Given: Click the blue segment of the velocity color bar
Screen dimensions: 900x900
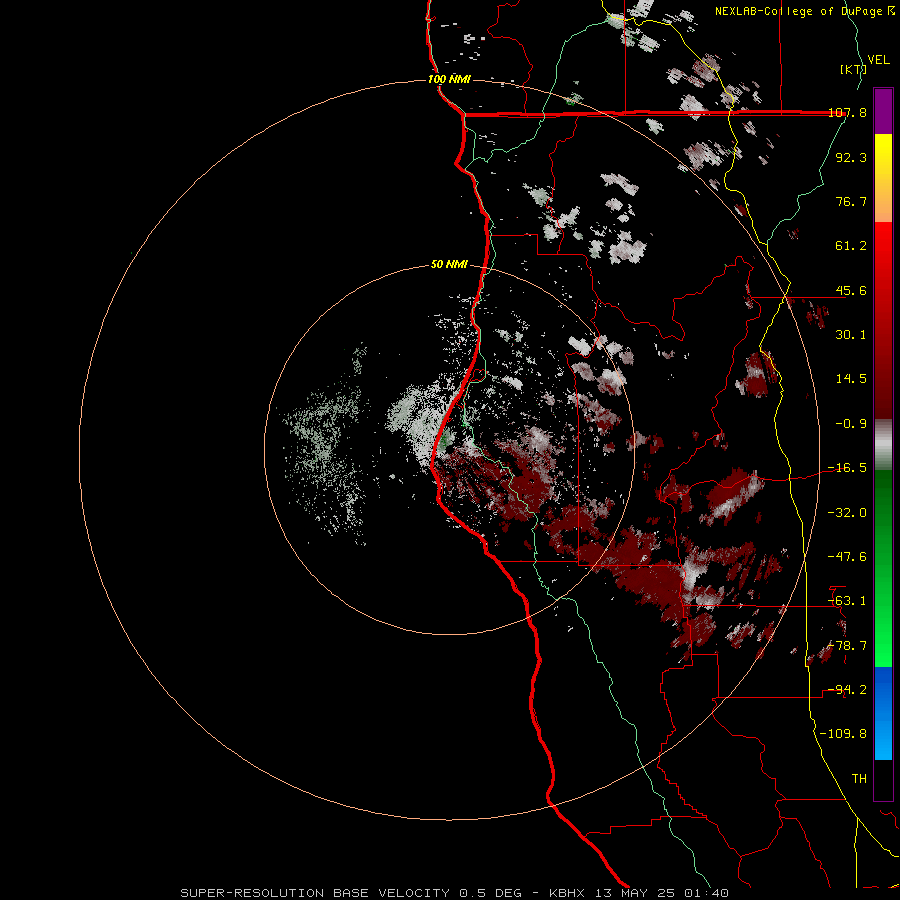Looking at the screenshot, I should point(883,713).
